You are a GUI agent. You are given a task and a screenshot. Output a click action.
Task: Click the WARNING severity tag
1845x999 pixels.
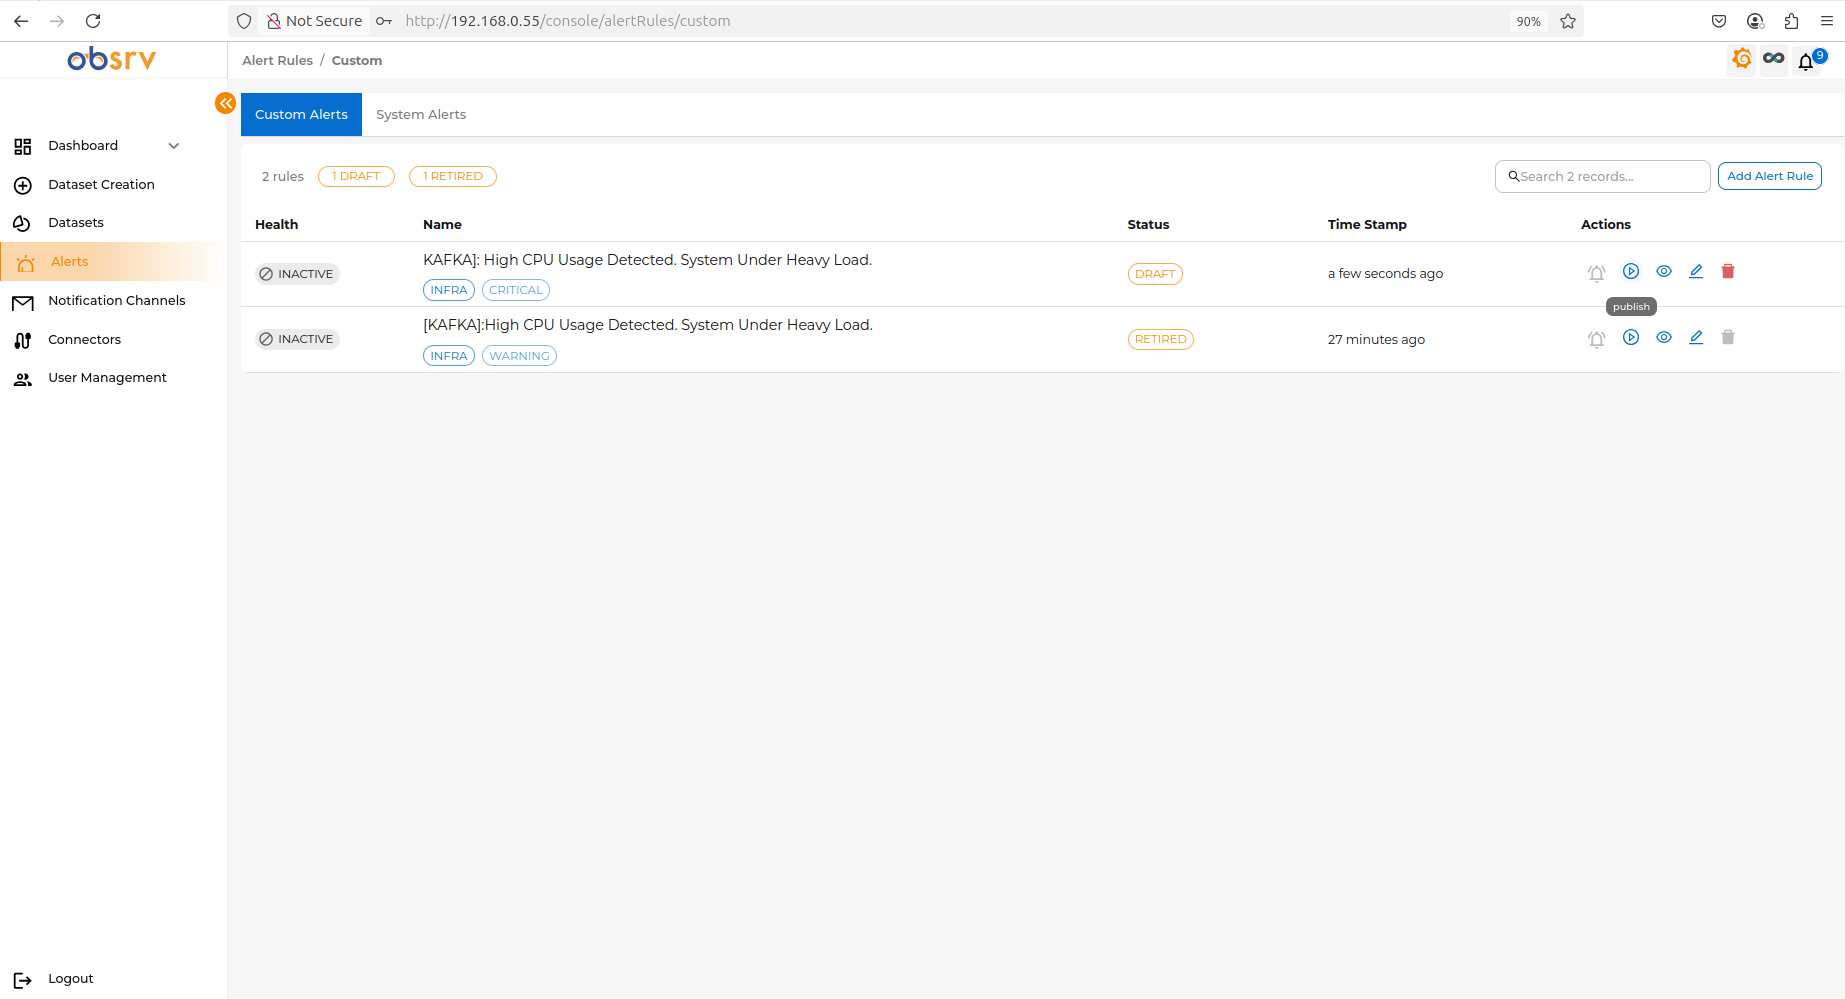tap(519, 356)
